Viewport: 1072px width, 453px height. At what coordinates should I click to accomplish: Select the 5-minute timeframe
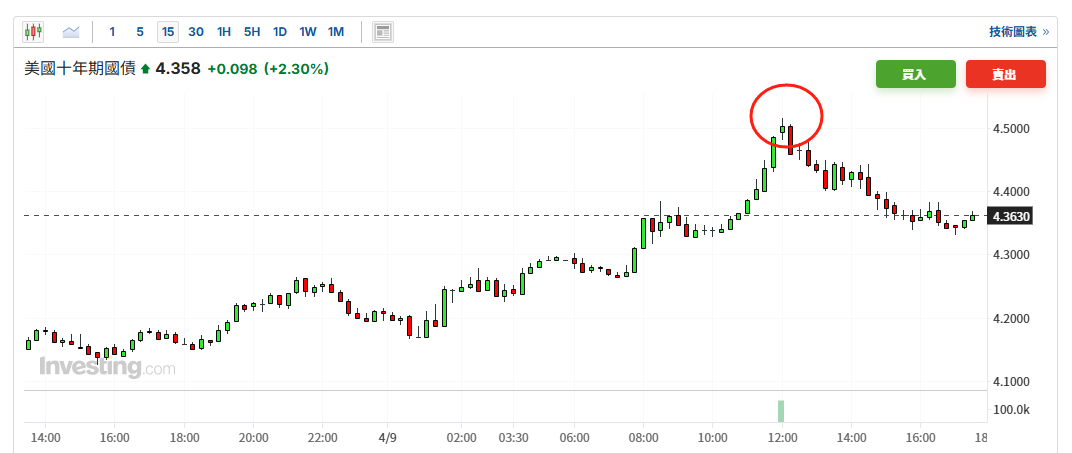140,32
